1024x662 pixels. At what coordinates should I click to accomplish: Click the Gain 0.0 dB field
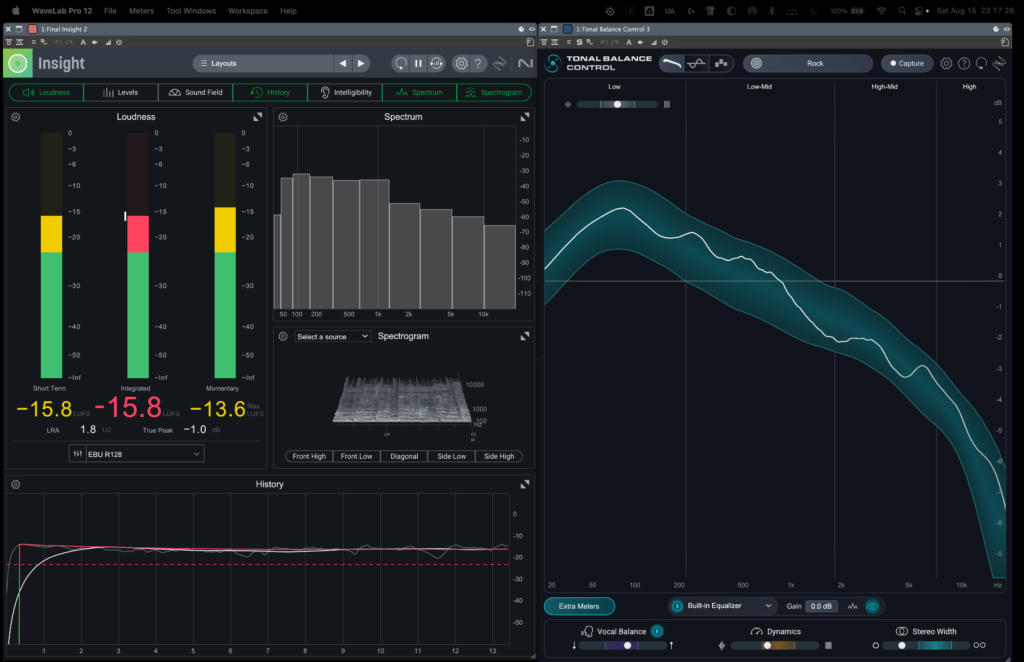pyautogui.click(x=821, y=607)
